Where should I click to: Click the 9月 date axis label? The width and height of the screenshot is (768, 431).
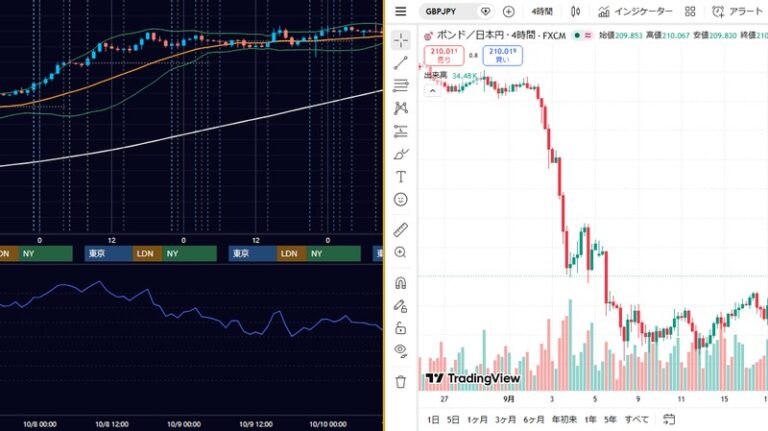click(x=509, y=399)
